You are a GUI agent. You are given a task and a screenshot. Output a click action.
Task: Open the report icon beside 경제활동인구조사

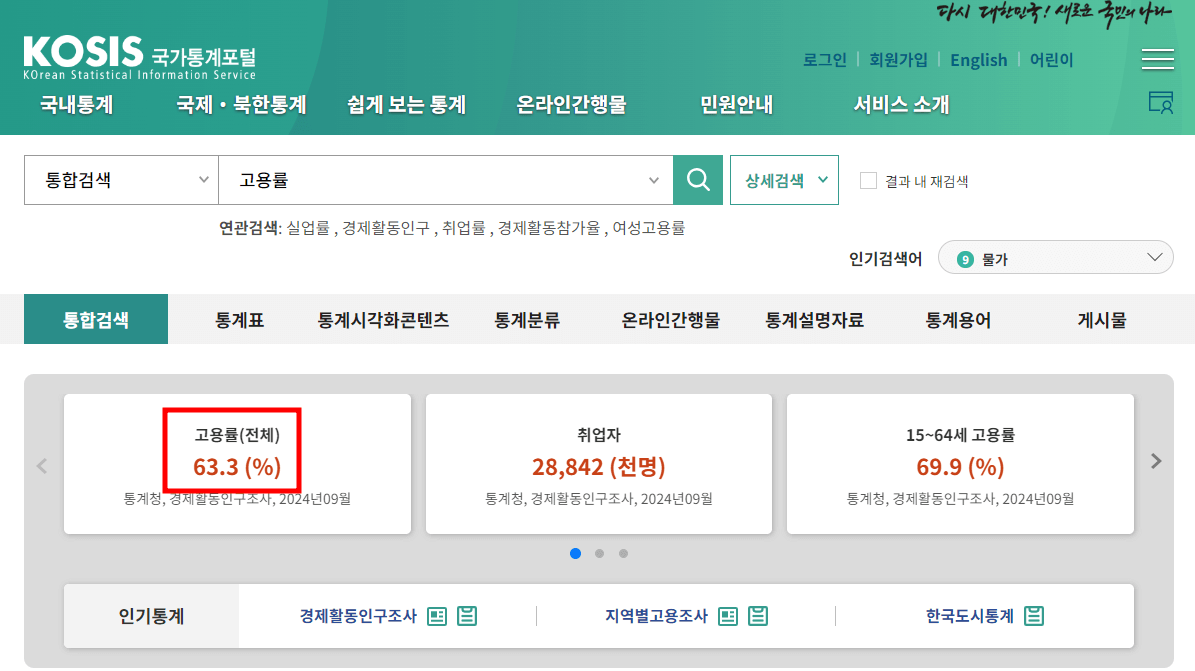pos(467,616)
